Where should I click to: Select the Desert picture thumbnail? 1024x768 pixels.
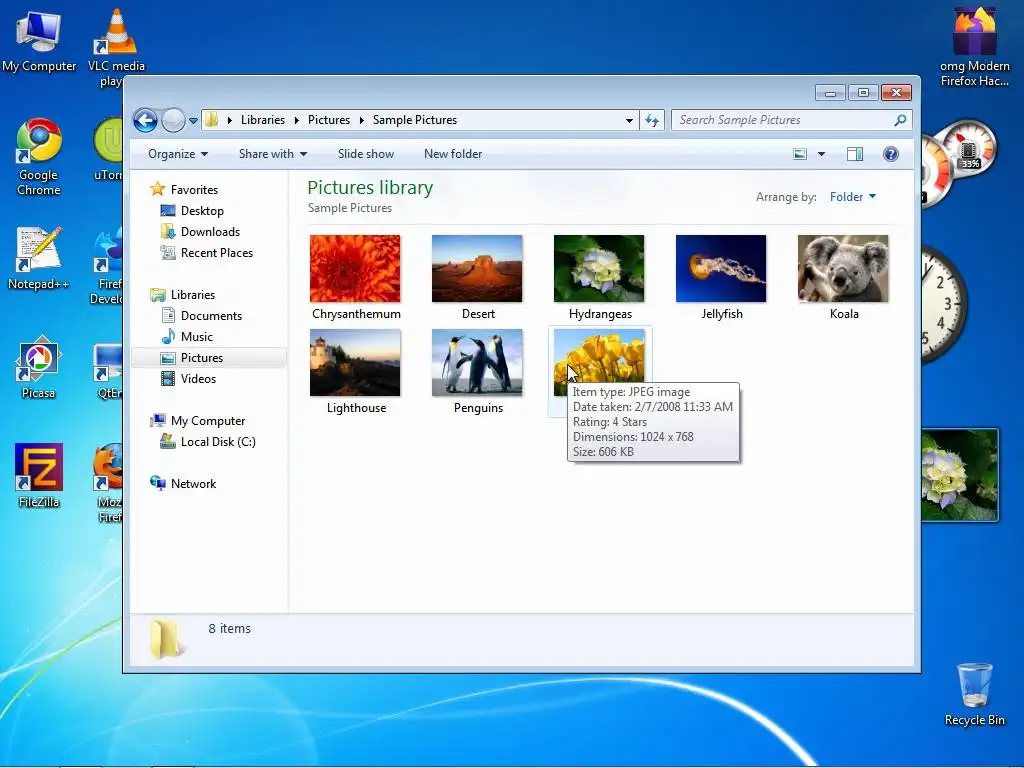tap(477, 268)
